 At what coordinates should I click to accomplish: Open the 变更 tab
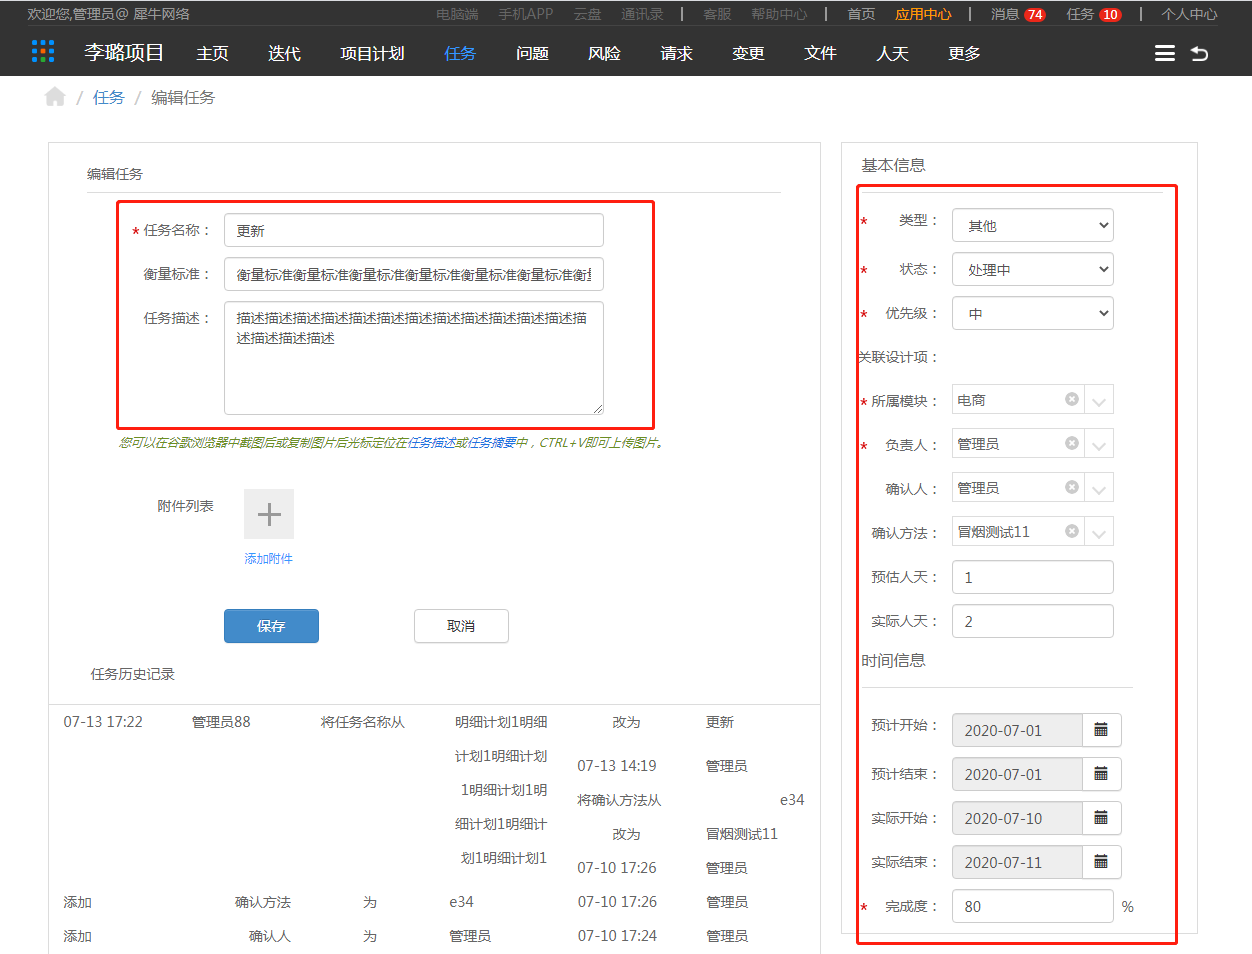click(748, 53)
